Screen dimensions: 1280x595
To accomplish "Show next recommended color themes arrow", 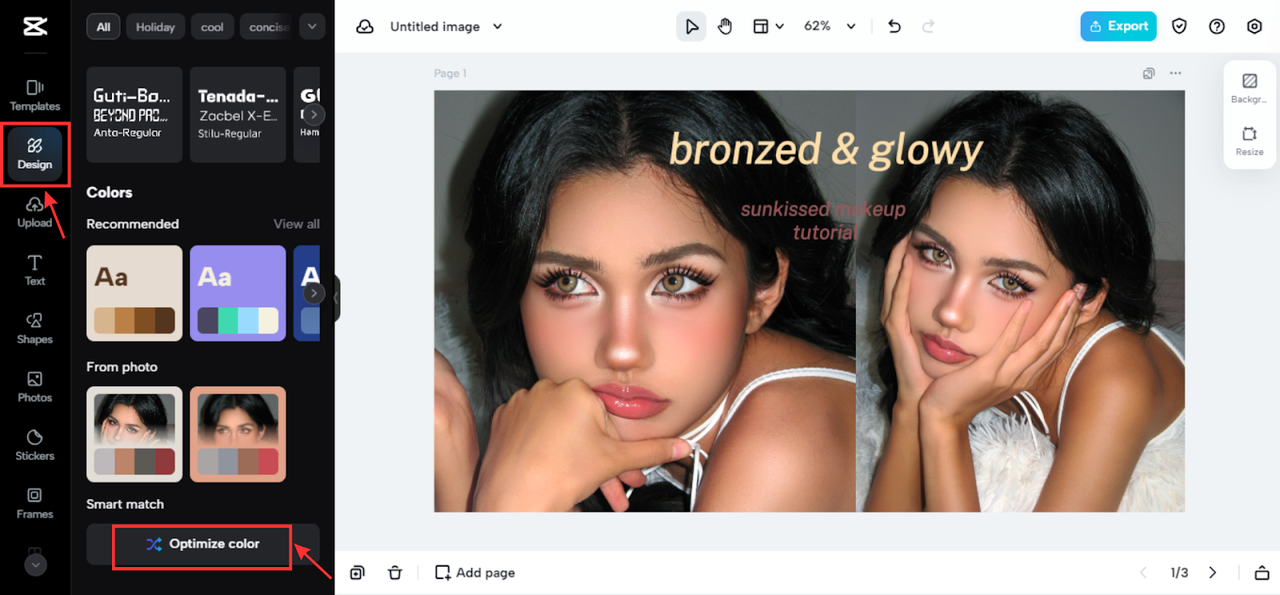I will pos(314,293).
